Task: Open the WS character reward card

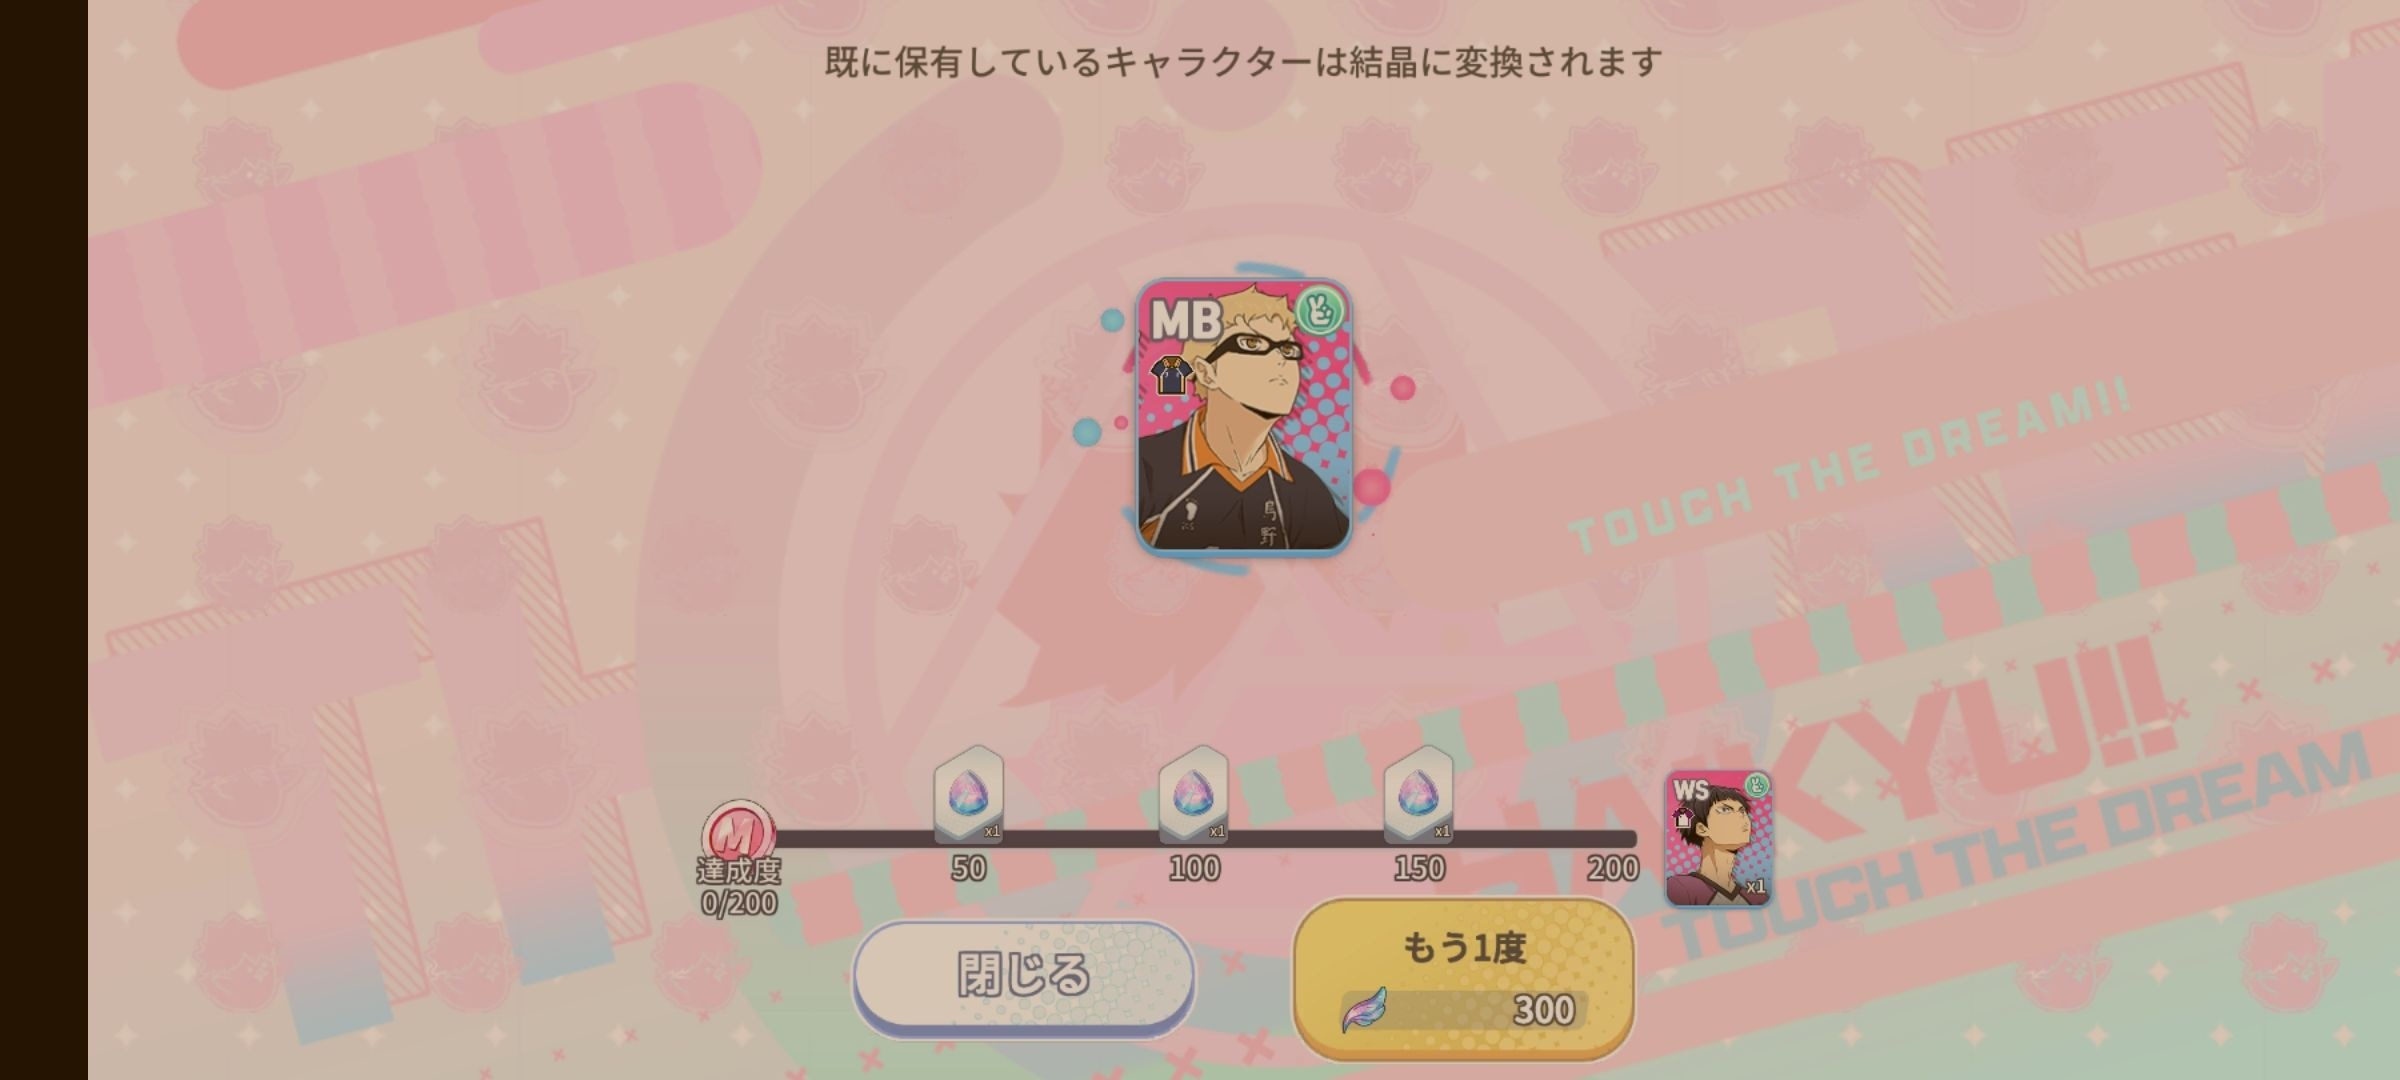Action: point(1718,838)
